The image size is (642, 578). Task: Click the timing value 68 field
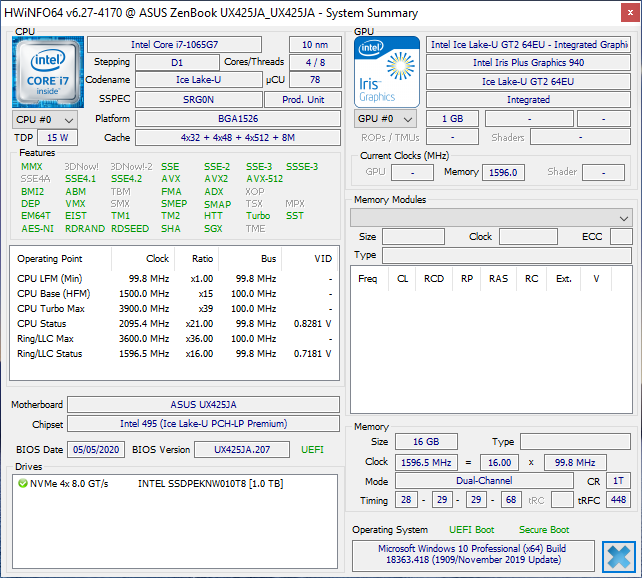(511, 499)
